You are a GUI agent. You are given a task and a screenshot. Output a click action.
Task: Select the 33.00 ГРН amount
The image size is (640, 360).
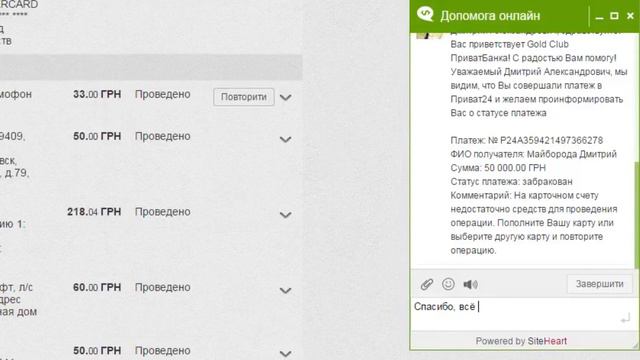(97, 94)
